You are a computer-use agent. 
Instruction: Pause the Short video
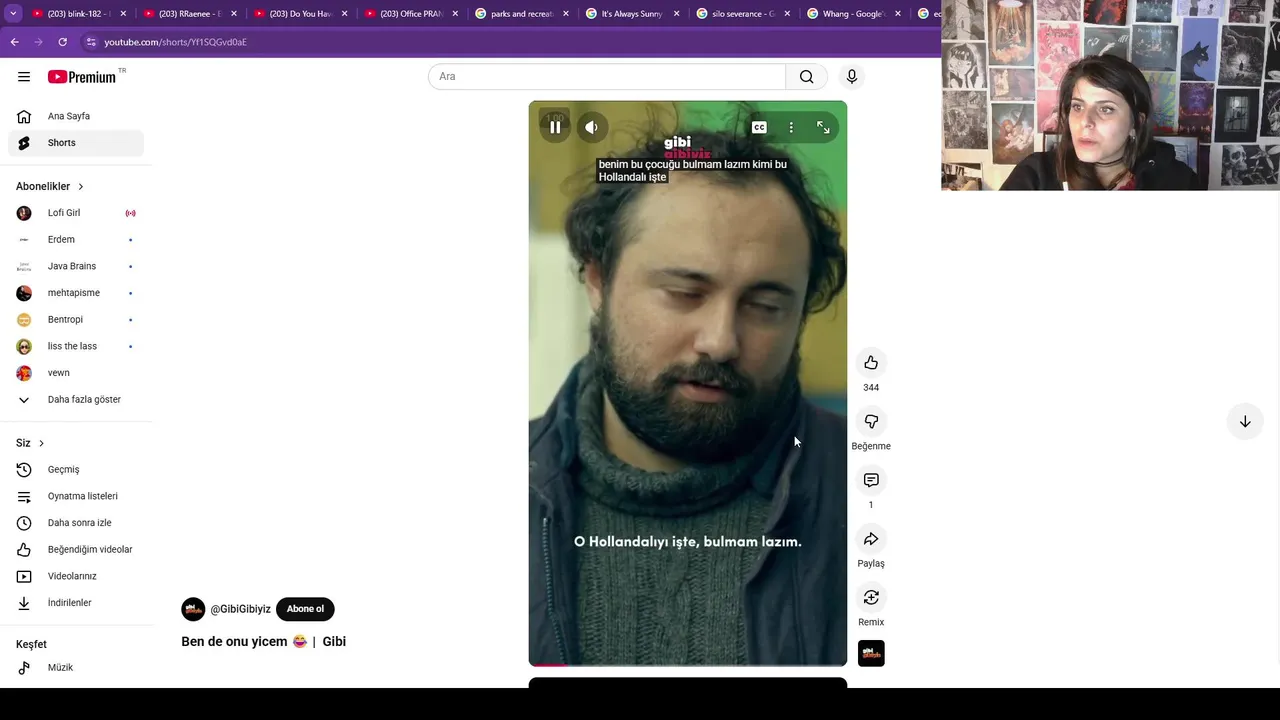click(x=555, y=127)
